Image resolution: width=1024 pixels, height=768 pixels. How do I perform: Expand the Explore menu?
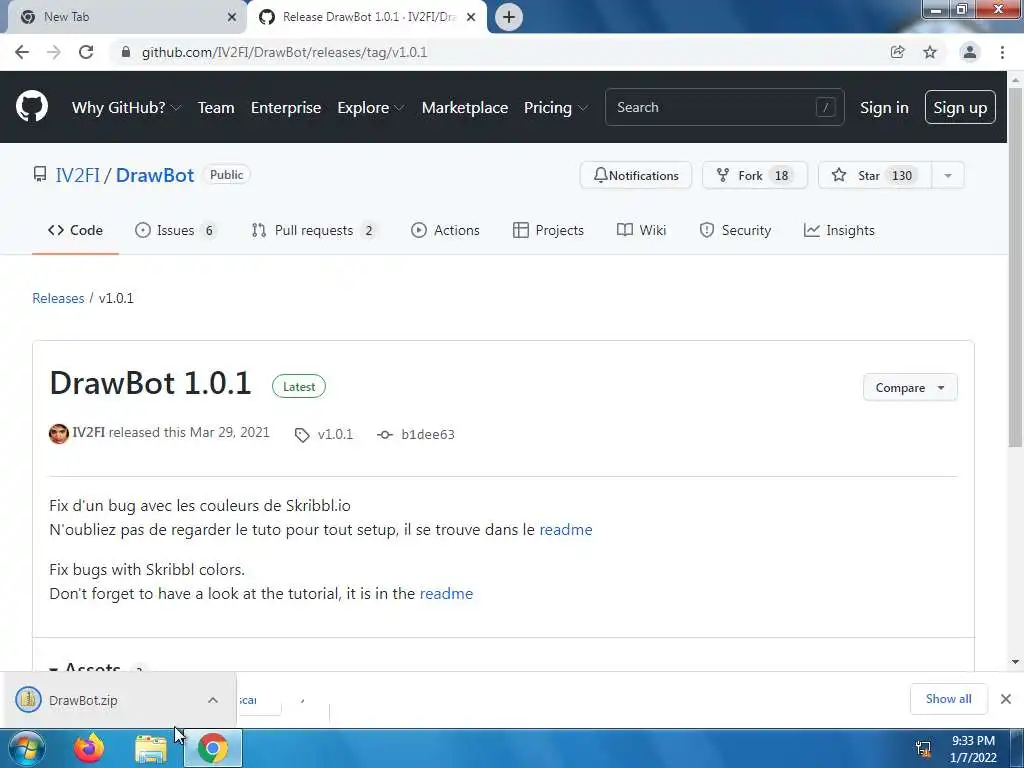coord(370,107)
